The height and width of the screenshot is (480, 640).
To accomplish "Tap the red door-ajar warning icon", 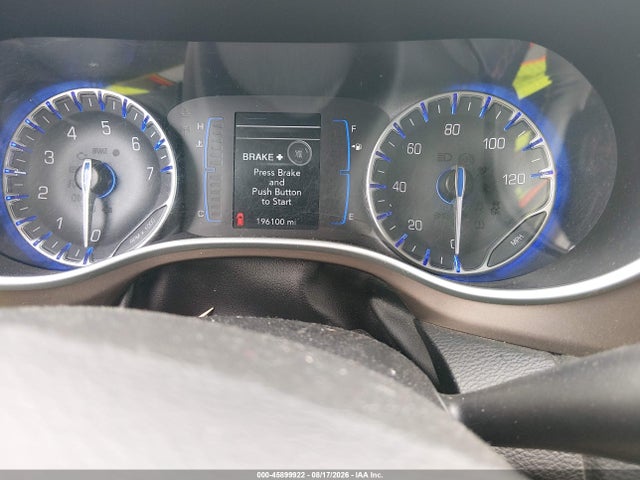I will pos(240,220).
